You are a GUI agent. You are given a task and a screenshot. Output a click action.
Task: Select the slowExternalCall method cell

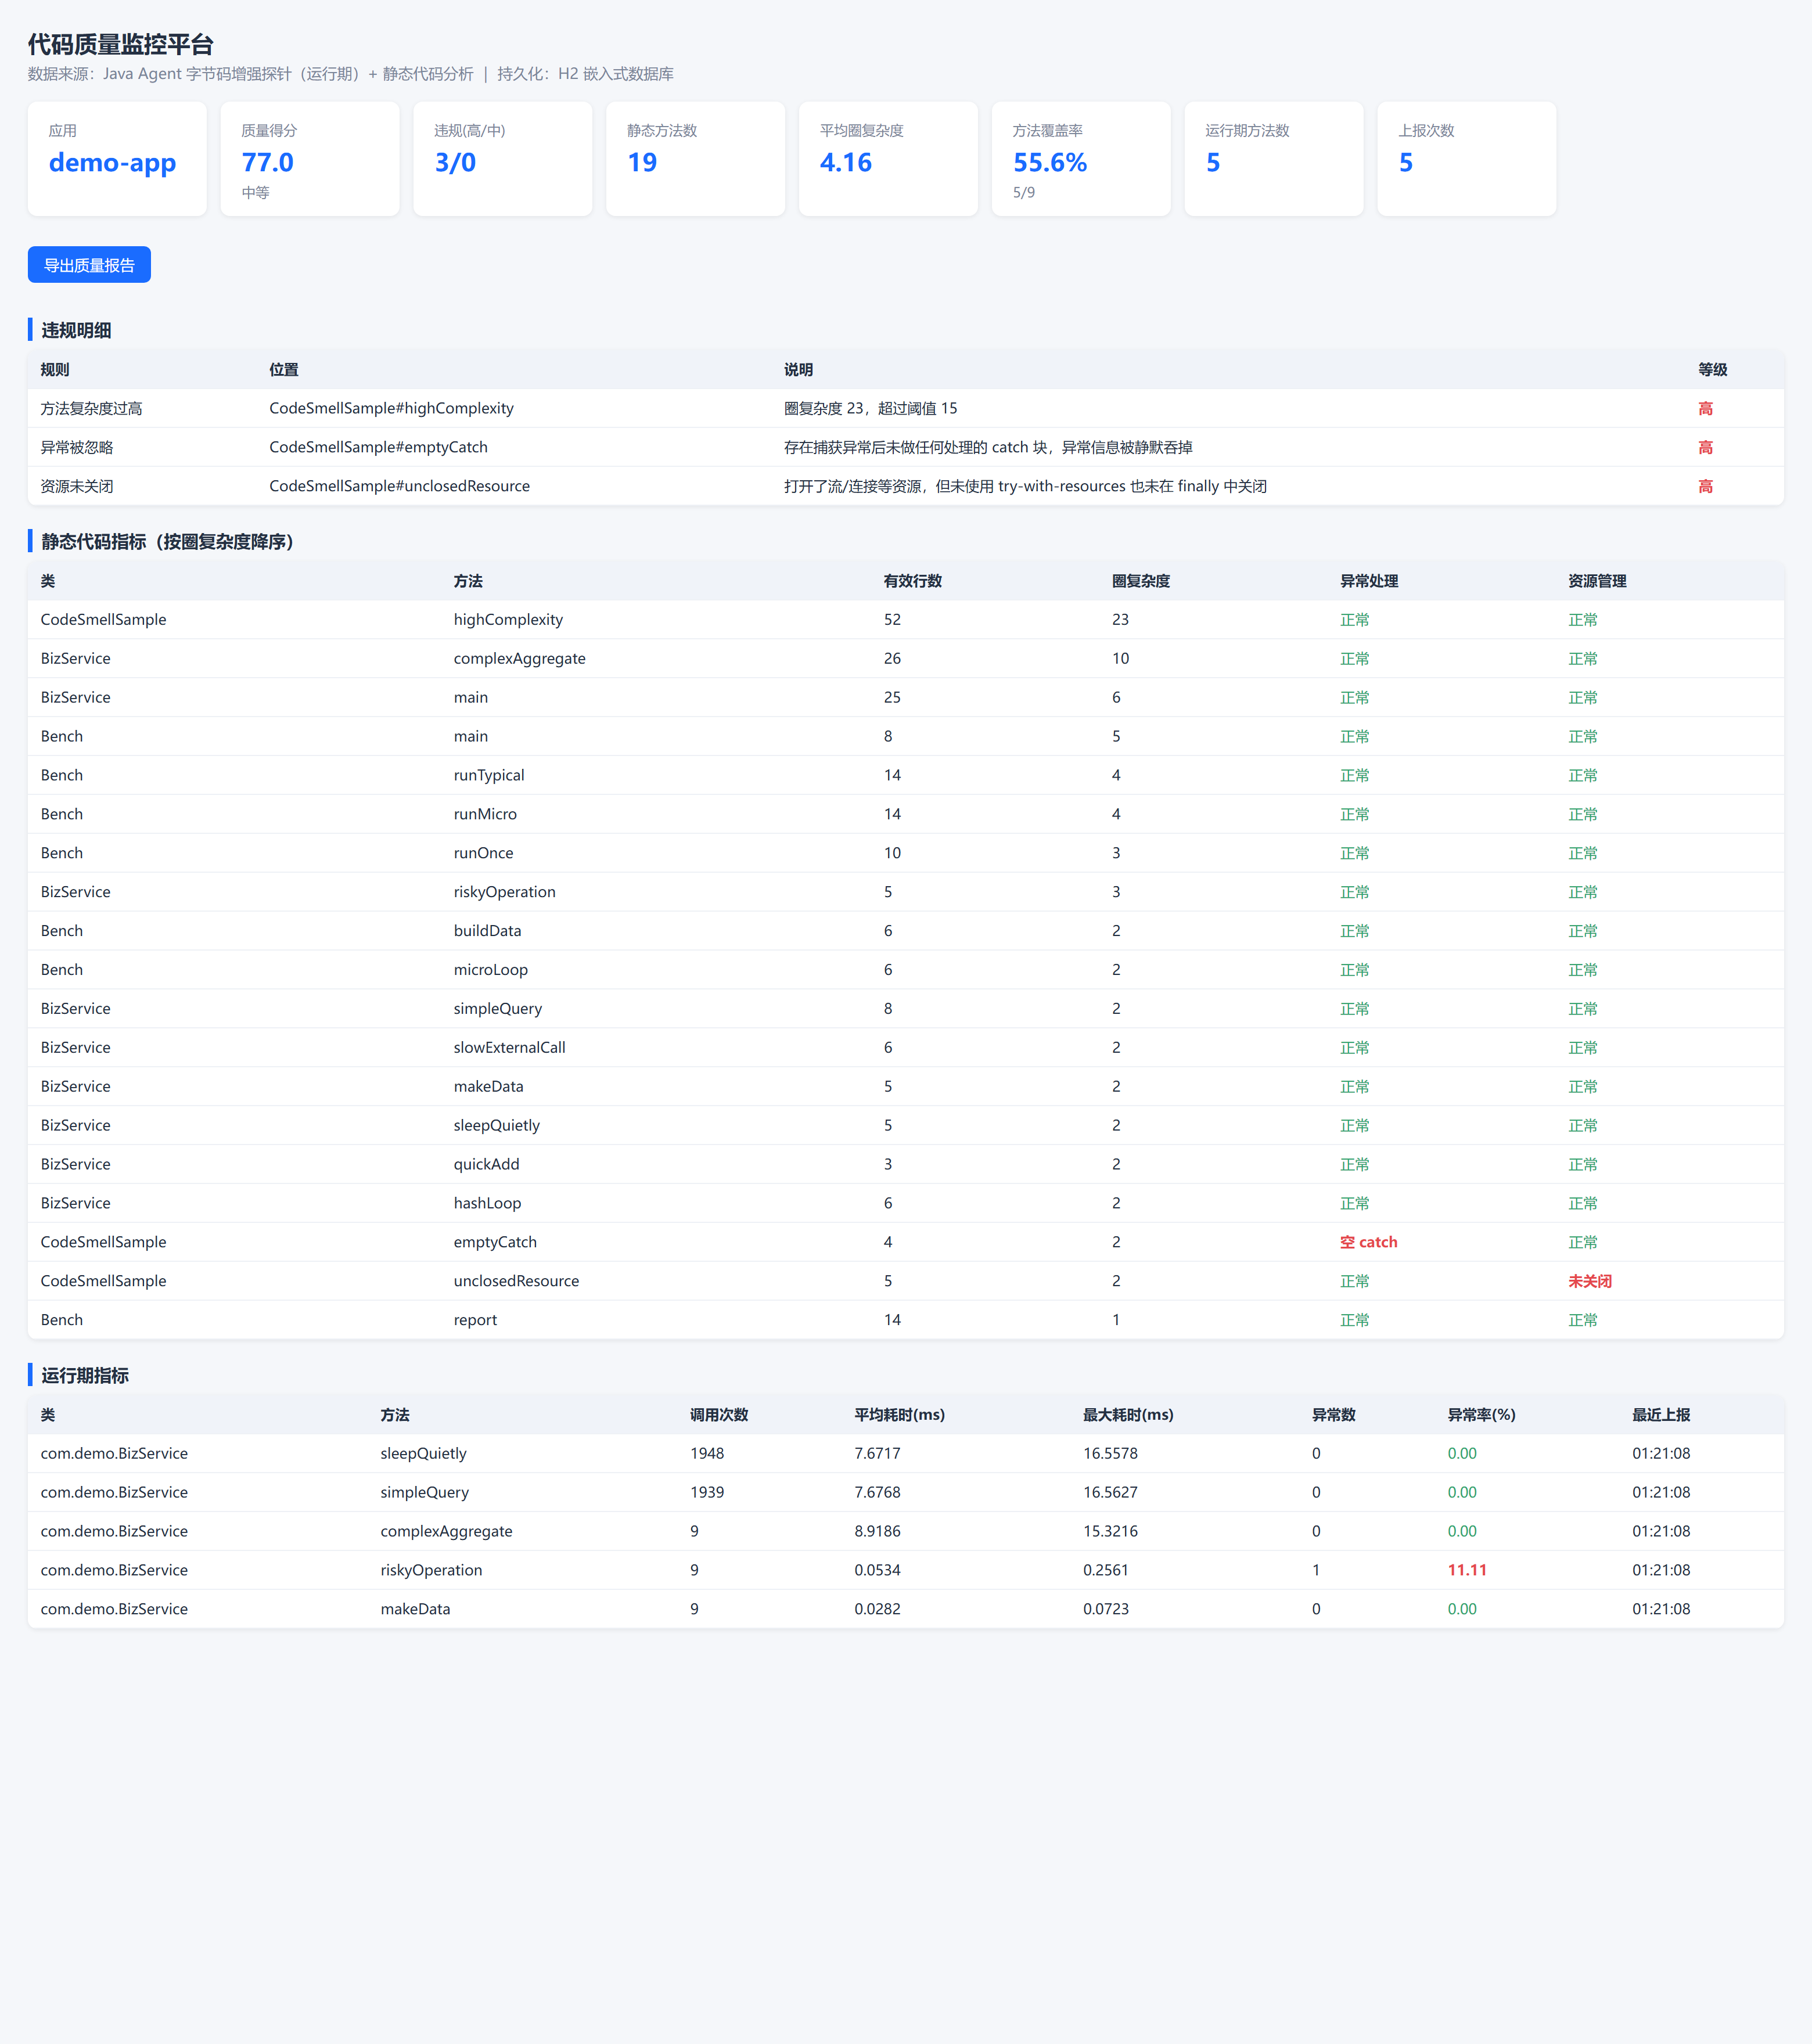(509, 1047)
